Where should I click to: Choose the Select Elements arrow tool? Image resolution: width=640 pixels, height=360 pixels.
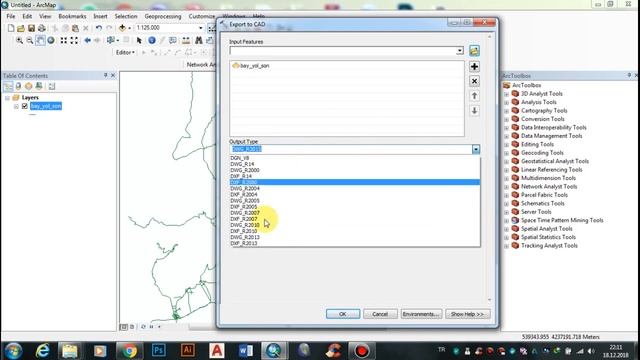139,40
